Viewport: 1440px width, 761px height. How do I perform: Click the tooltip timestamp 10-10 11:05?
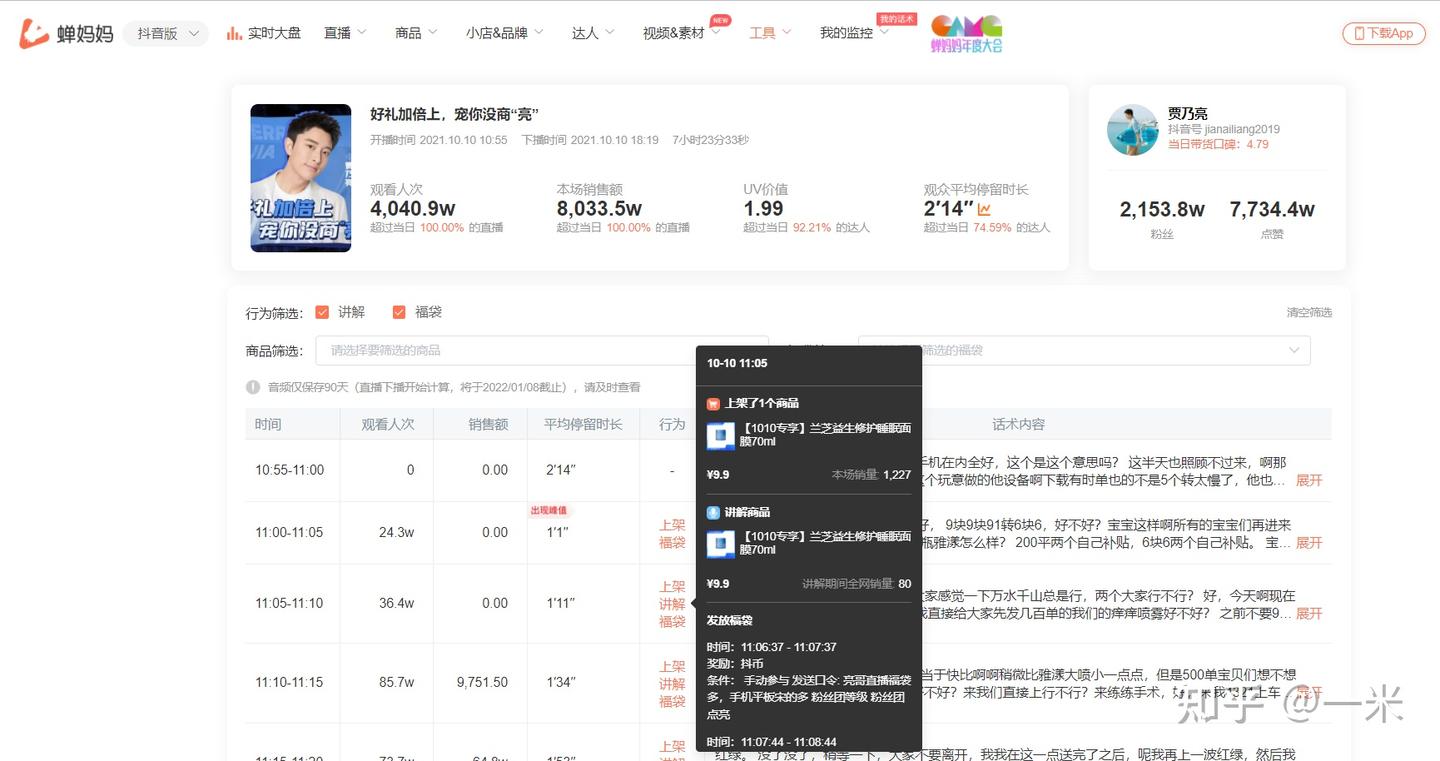(x=737, y=363)
